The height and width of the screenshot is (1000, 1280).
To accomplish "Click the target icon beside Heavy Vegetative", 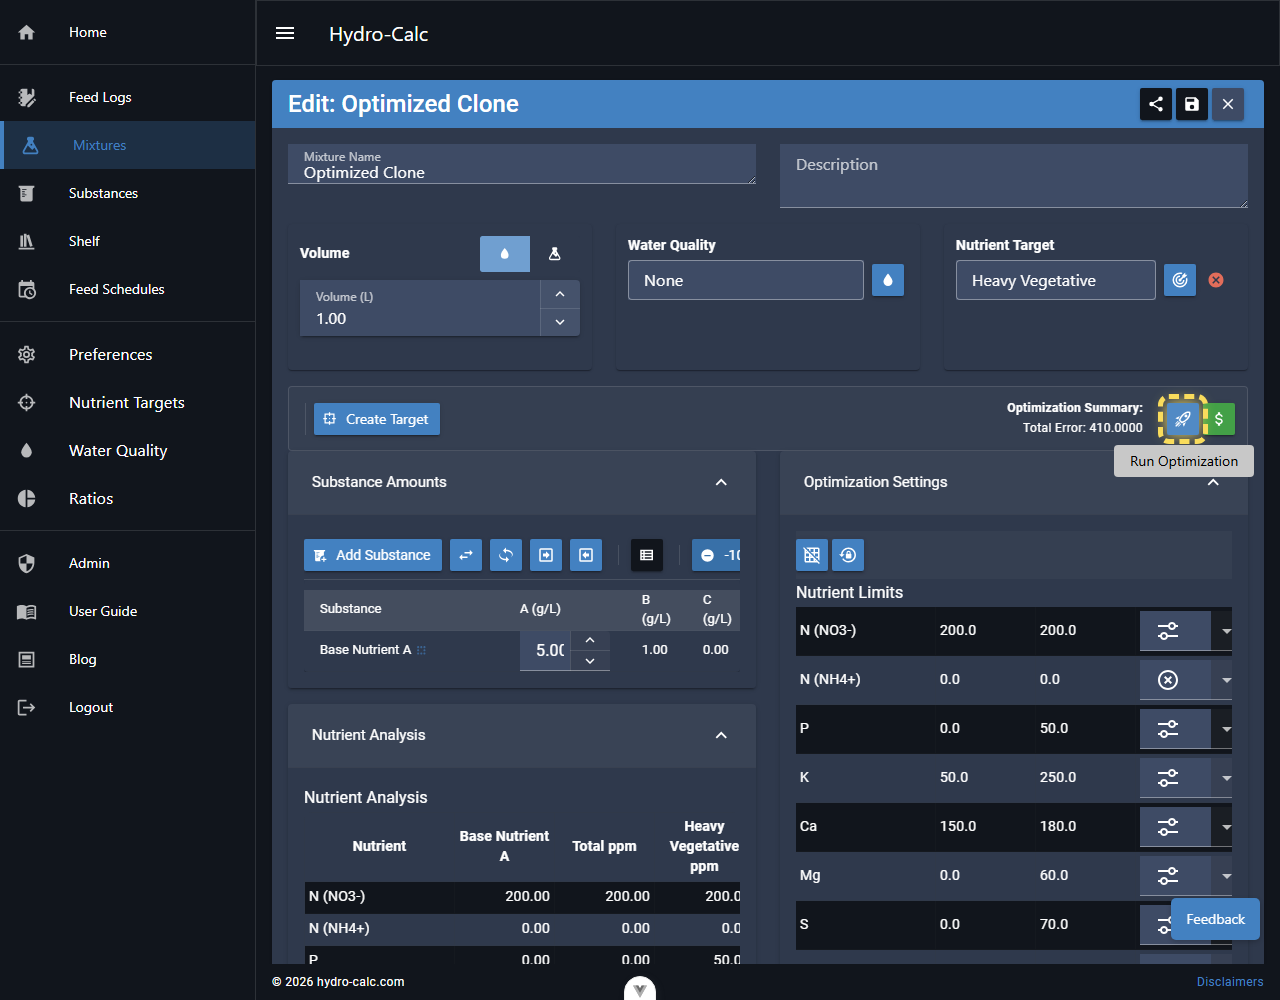I will point(1180,280).
